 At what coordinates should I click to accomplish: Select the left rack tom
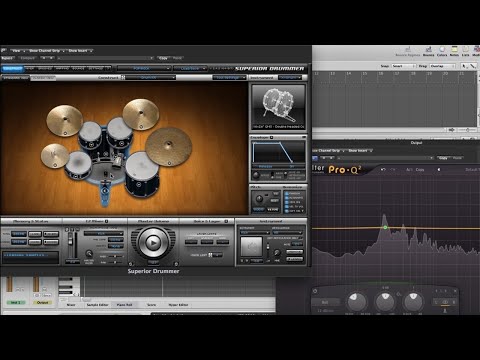tap(90, 136)
